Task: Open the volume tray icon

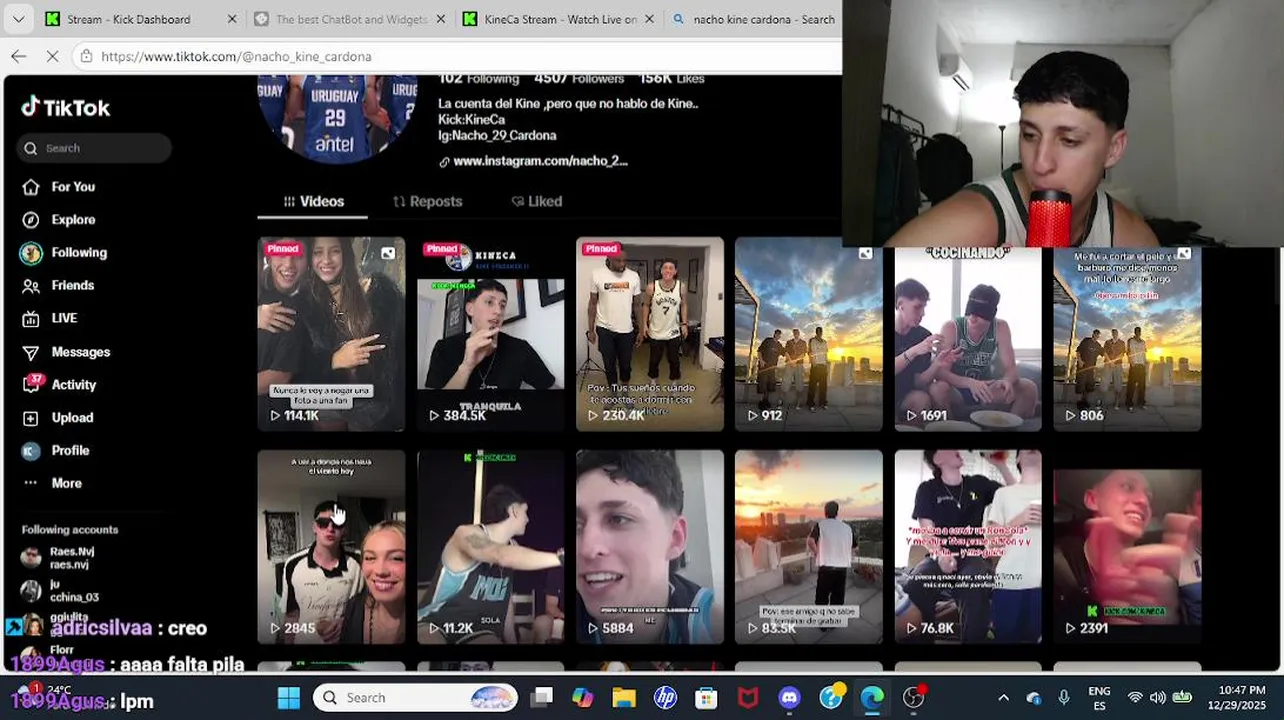Action: (x=1158, y=698)
